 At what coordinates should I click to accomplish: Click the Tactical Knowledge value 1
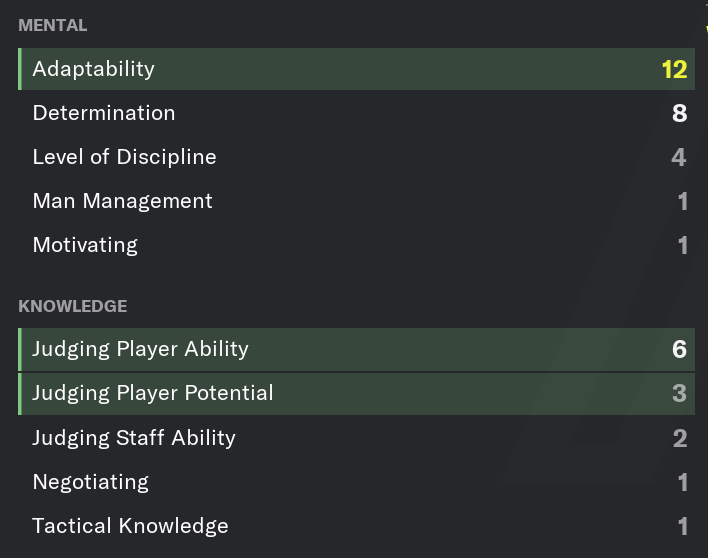tap(683, 526)
